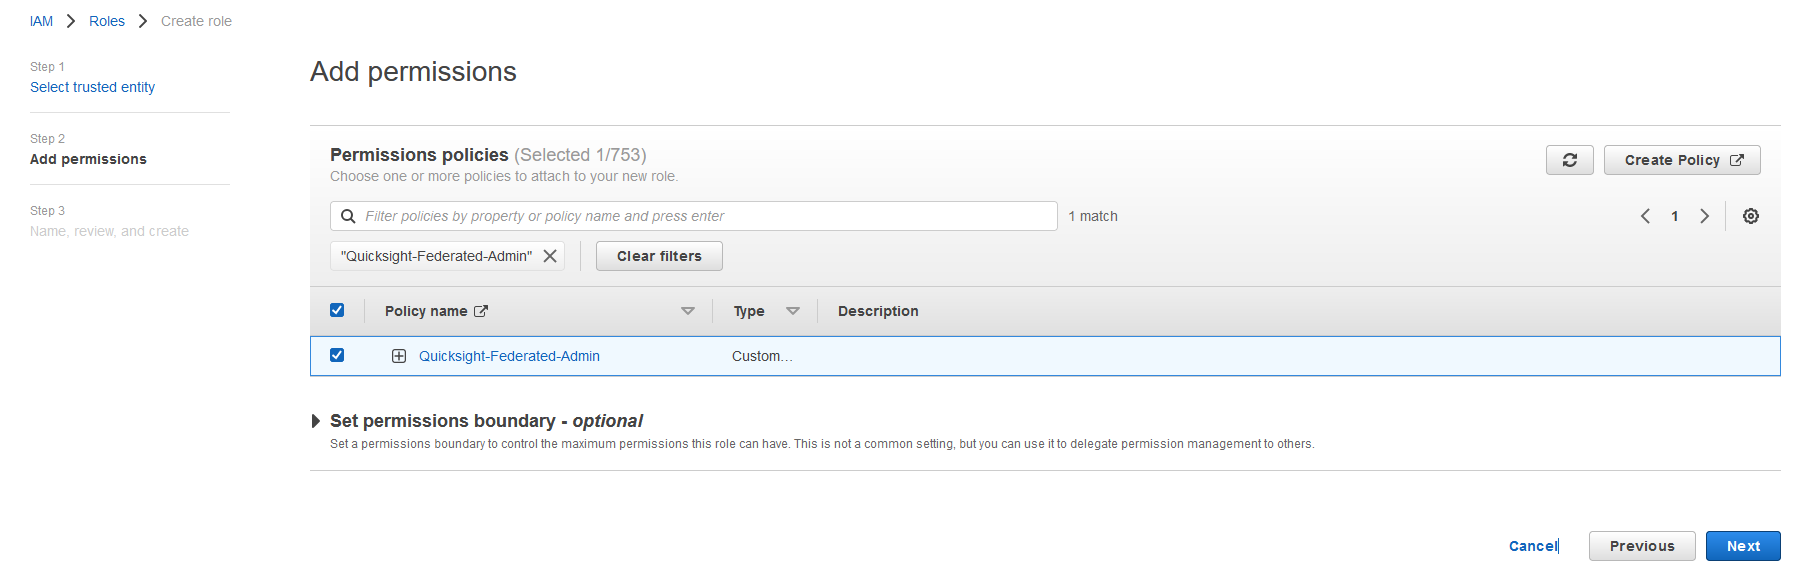Go to previous results page arrow
1793x570 pixels.
[x=1645, y=216]
